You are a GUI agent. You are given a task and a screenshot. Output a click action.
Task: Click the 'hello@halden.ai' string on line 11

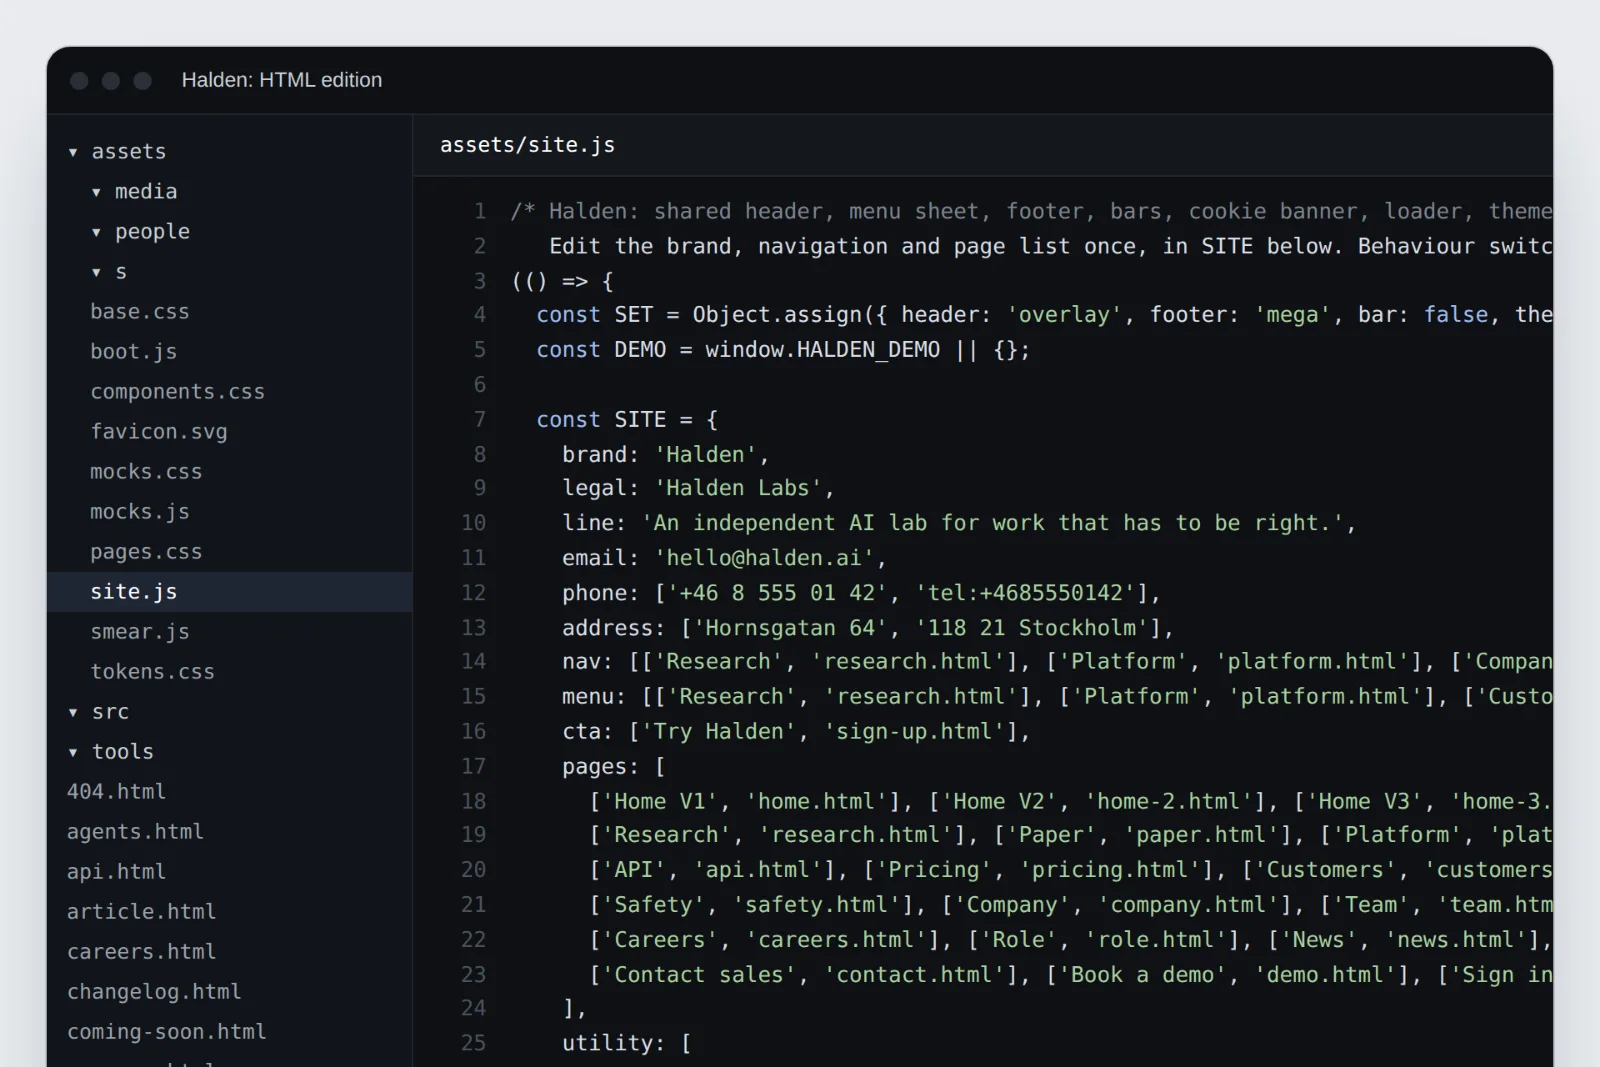[x=764, y=558]
